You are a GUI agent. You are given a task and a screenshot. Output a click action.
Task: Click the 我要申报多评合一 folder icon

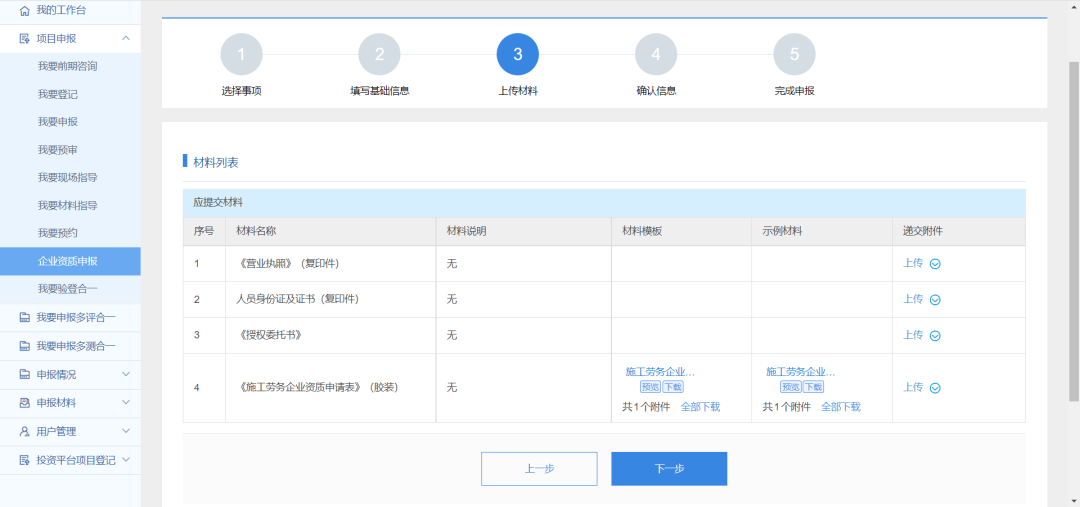pos(25,318)
